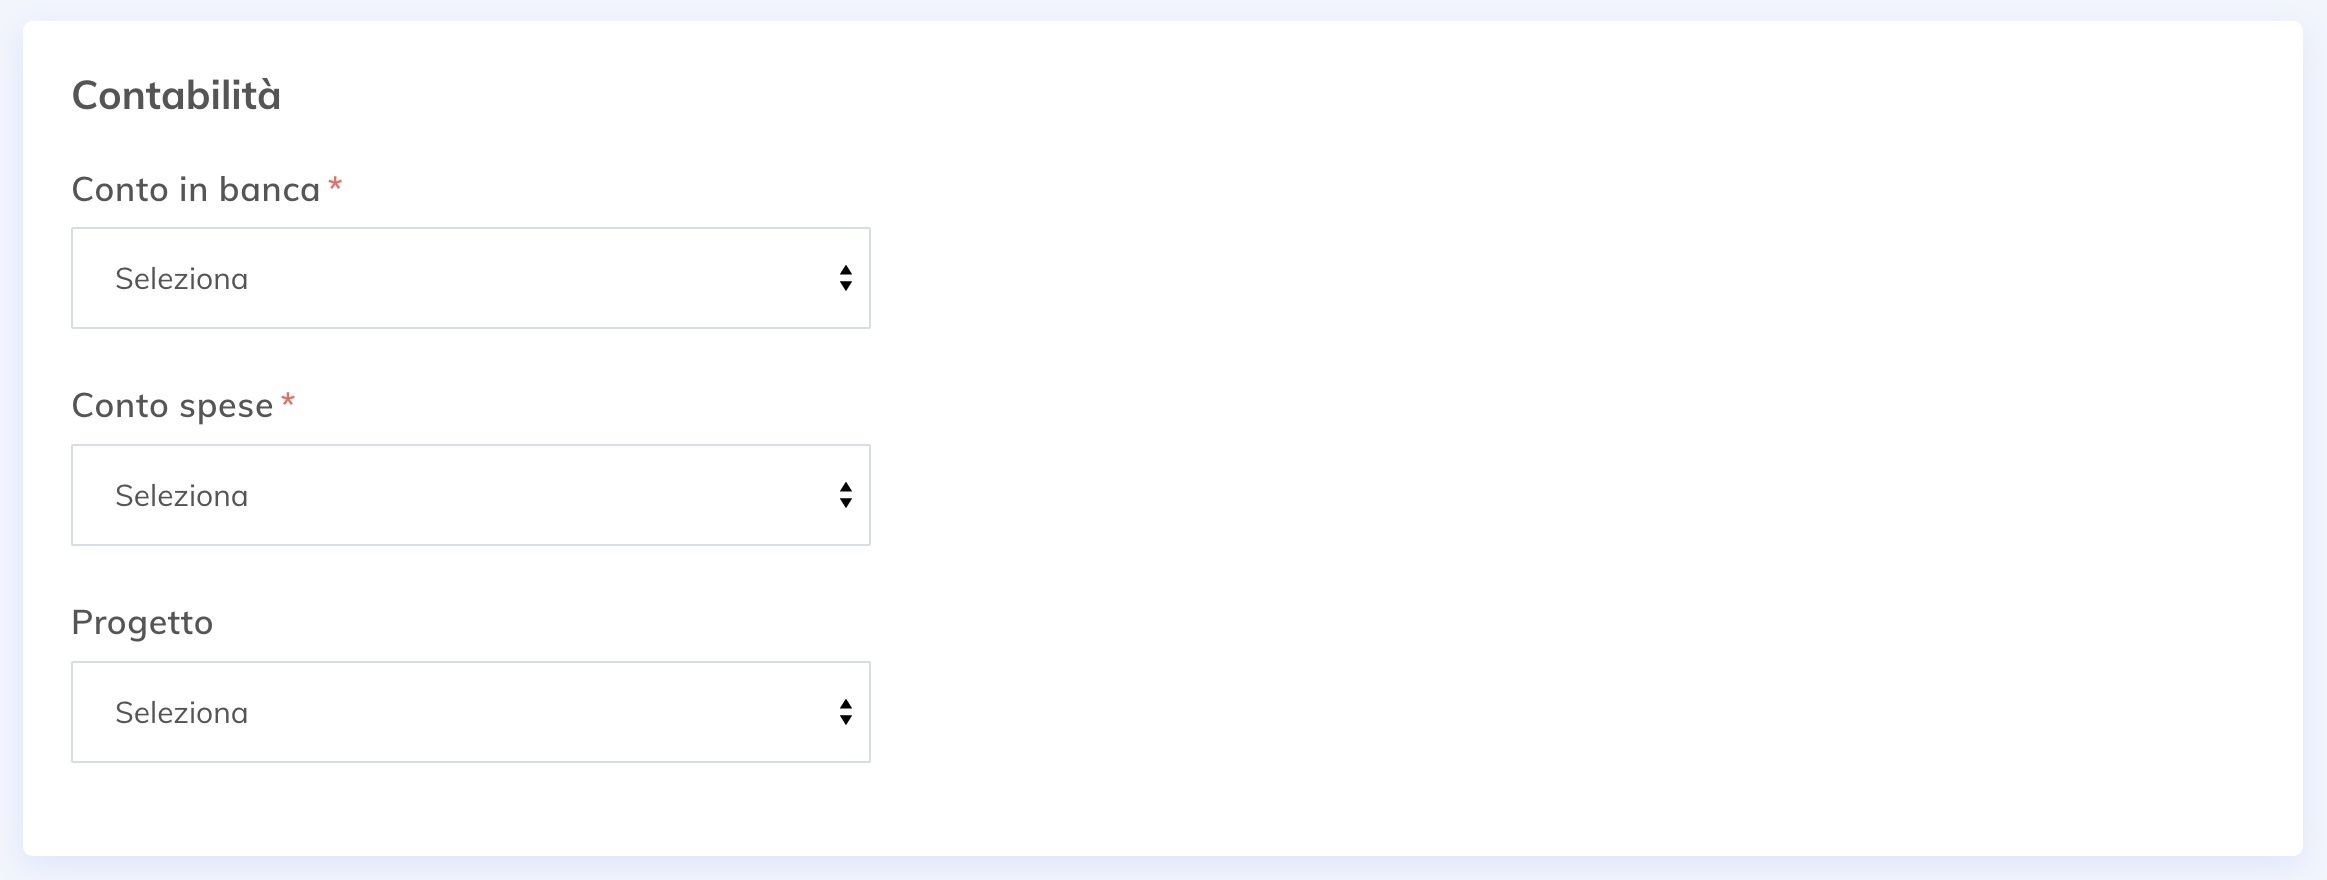Click "Seleziona" text under Conto in banca
The width and height of the screenshot is (2327, 880).
pos(181,279)
